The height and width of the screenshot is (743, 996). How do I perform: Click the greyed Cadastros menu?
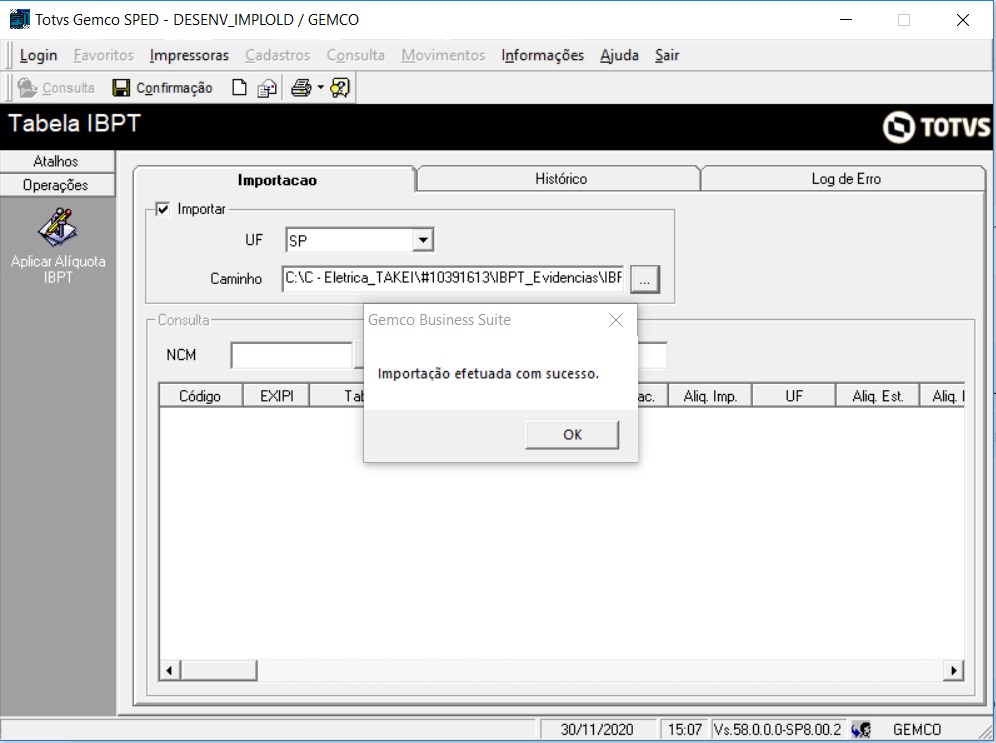pos(278,55)
